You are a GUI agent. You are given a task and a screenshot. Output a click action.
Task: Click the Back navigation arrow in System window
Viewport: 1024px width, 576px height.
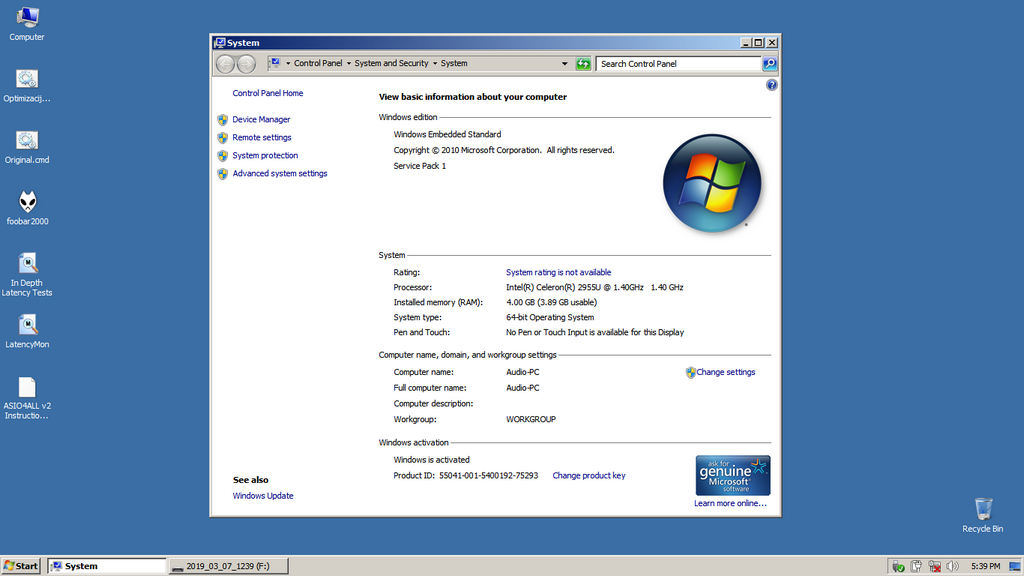pos(225,63)
